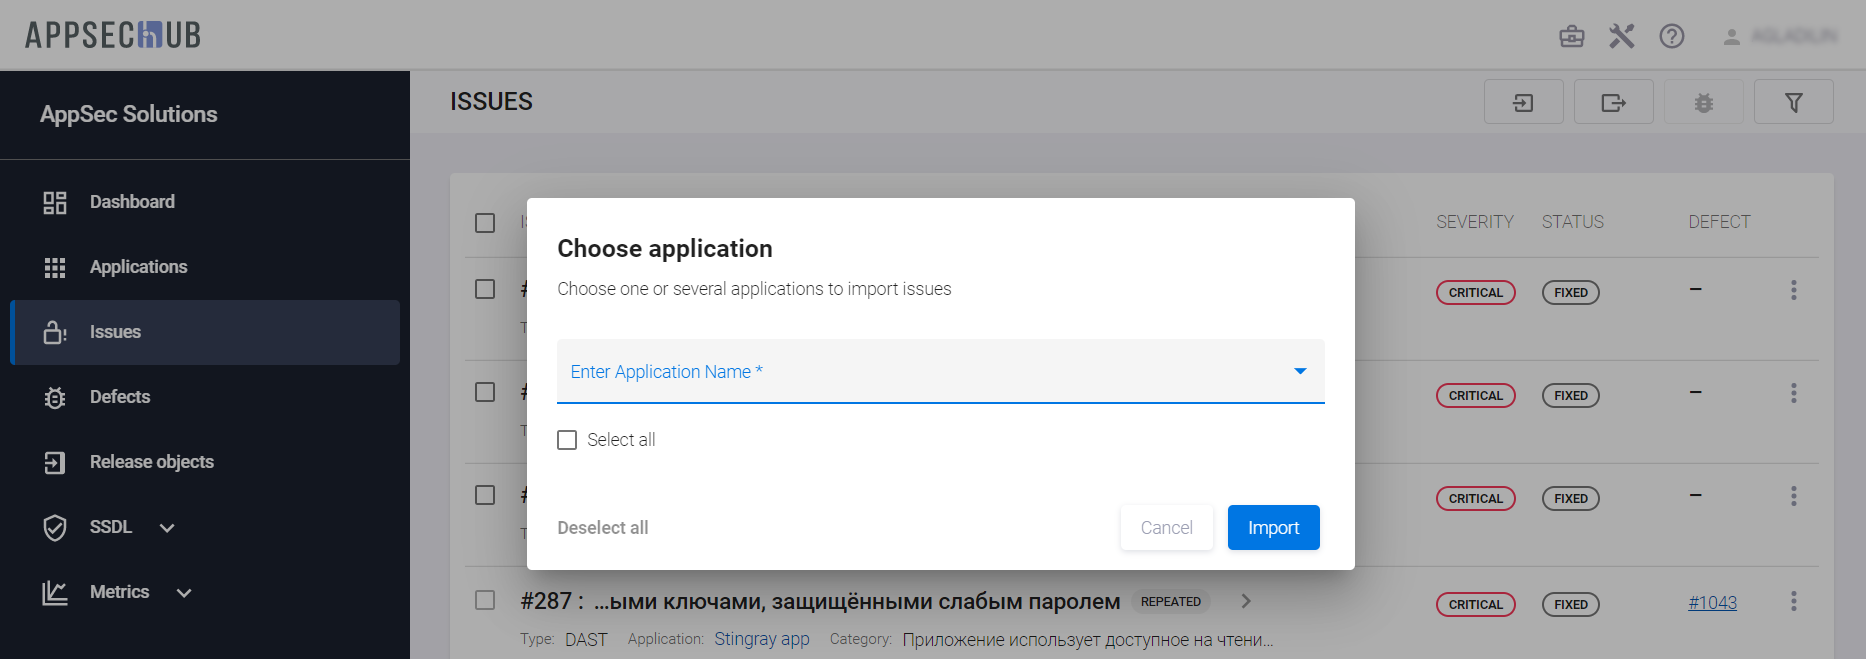Toggle the header select-all issues checkbox
The image size is (1866, 659).
click(485, 222)
